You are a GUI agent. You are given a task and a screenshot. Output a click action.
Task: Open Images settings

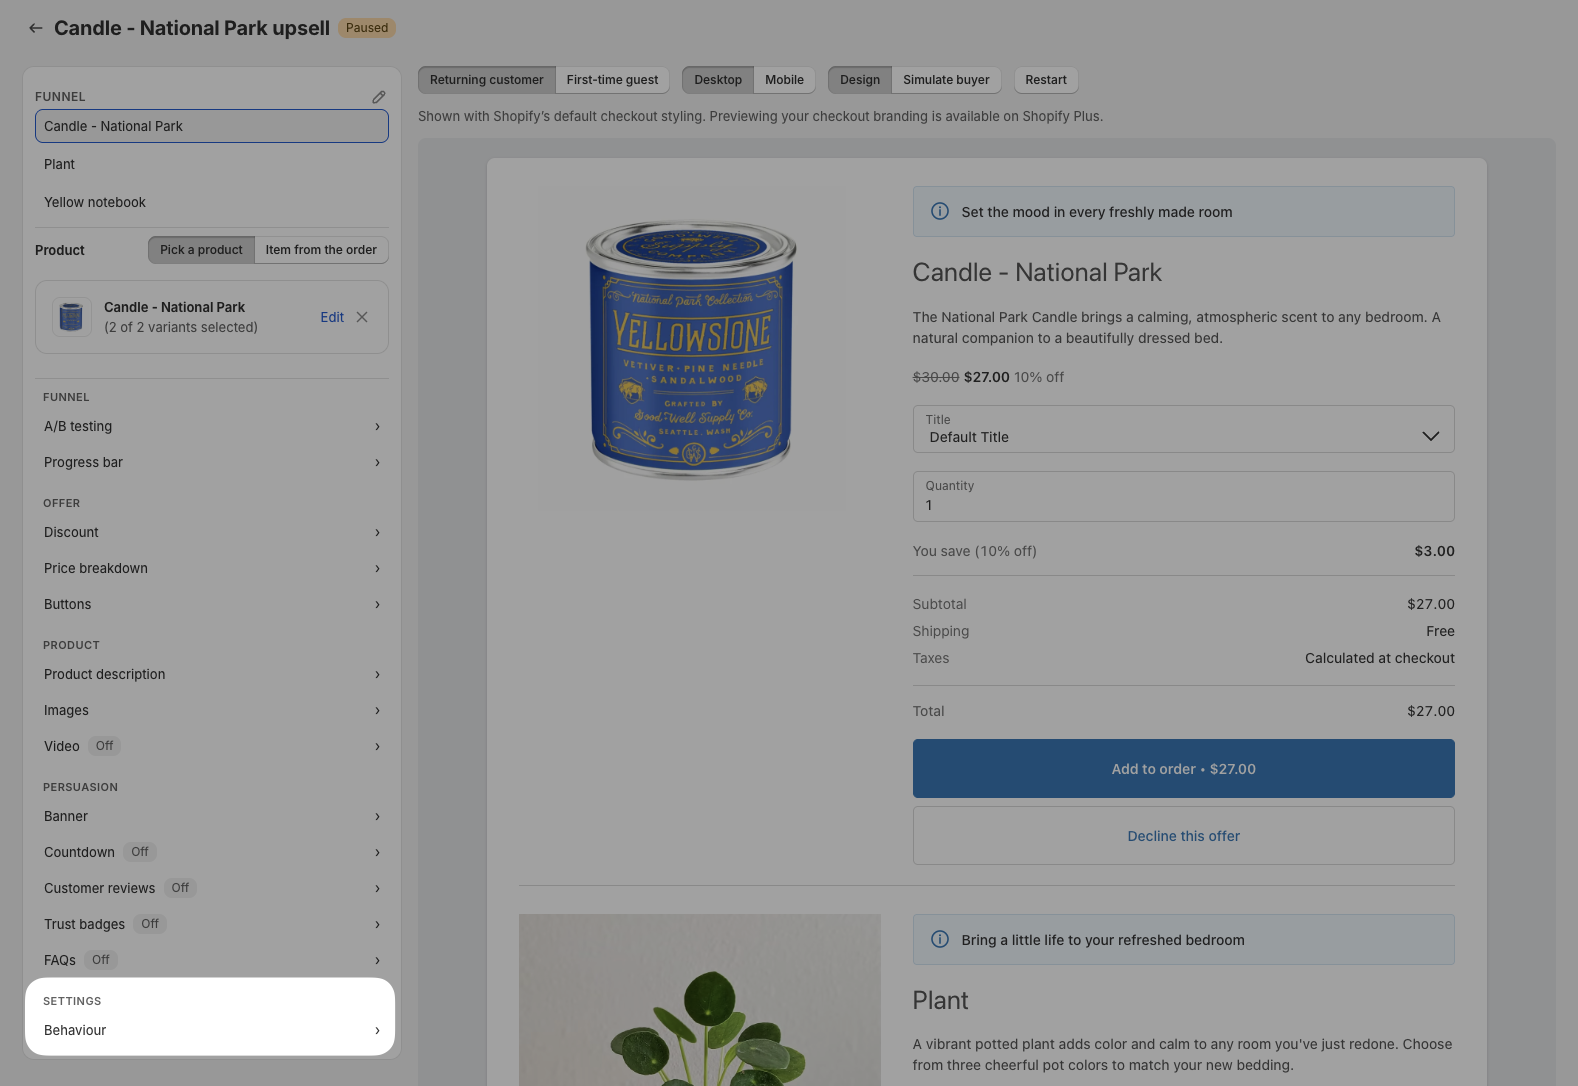[x=212, y=710]
